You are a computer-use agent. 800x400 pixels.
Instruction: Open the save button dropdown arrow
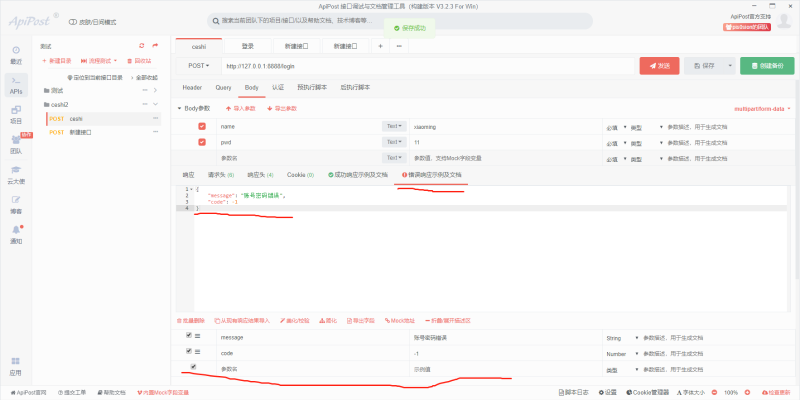[x=730, y=66]
